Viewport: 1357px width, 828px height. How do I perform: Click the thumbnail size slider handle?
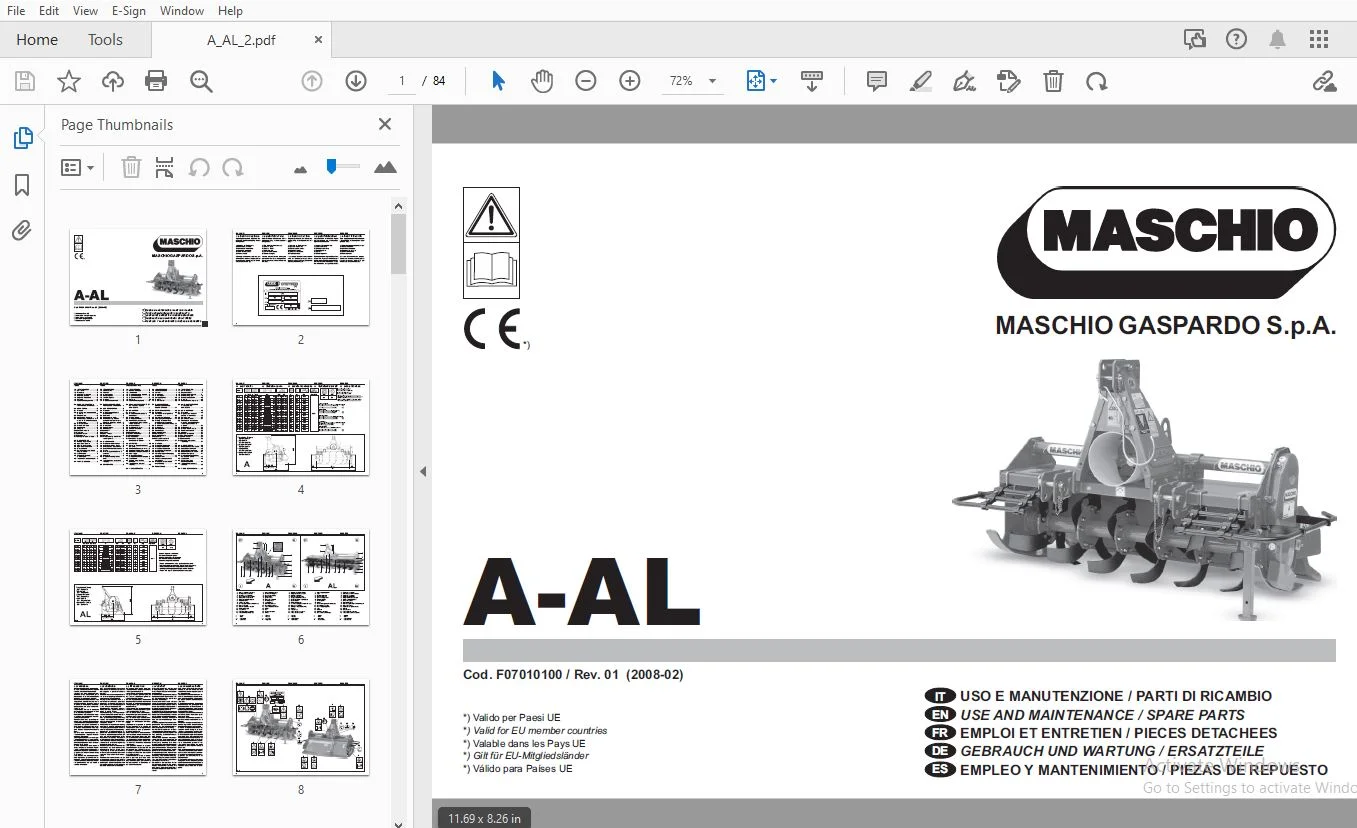332,166
